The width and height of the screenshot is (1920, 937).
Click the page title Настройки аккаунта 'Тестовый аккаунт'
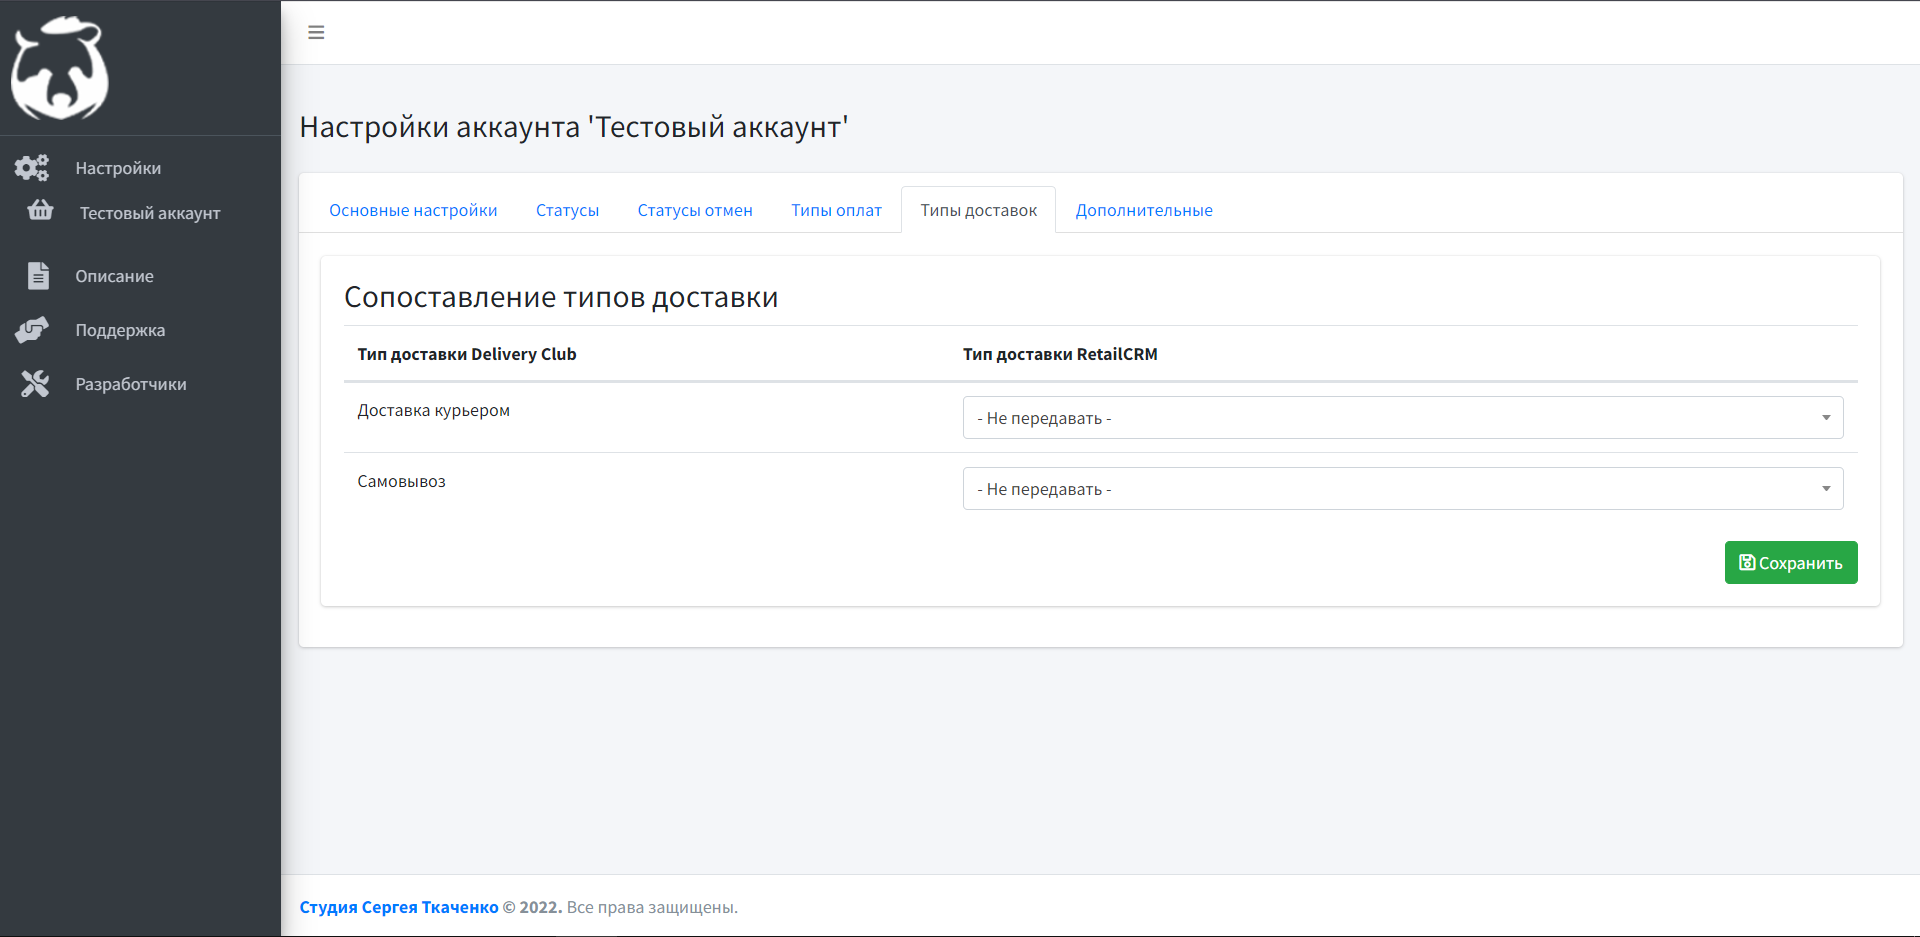point(574,127)
